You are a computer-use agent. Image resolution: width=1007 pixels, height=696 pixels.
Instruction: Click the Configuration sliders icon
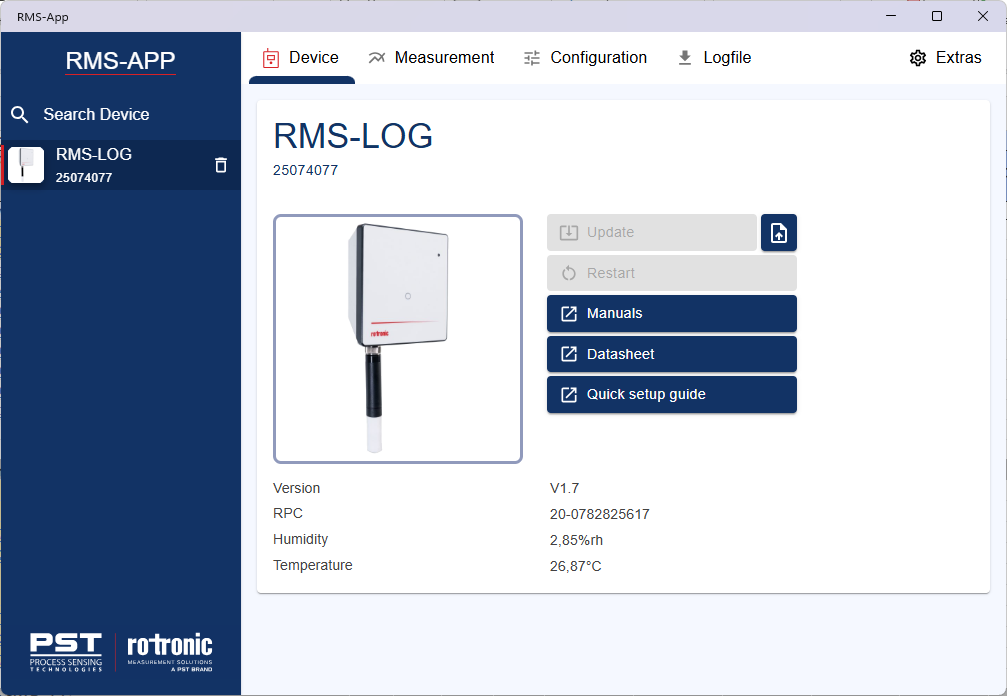(530, 58)
